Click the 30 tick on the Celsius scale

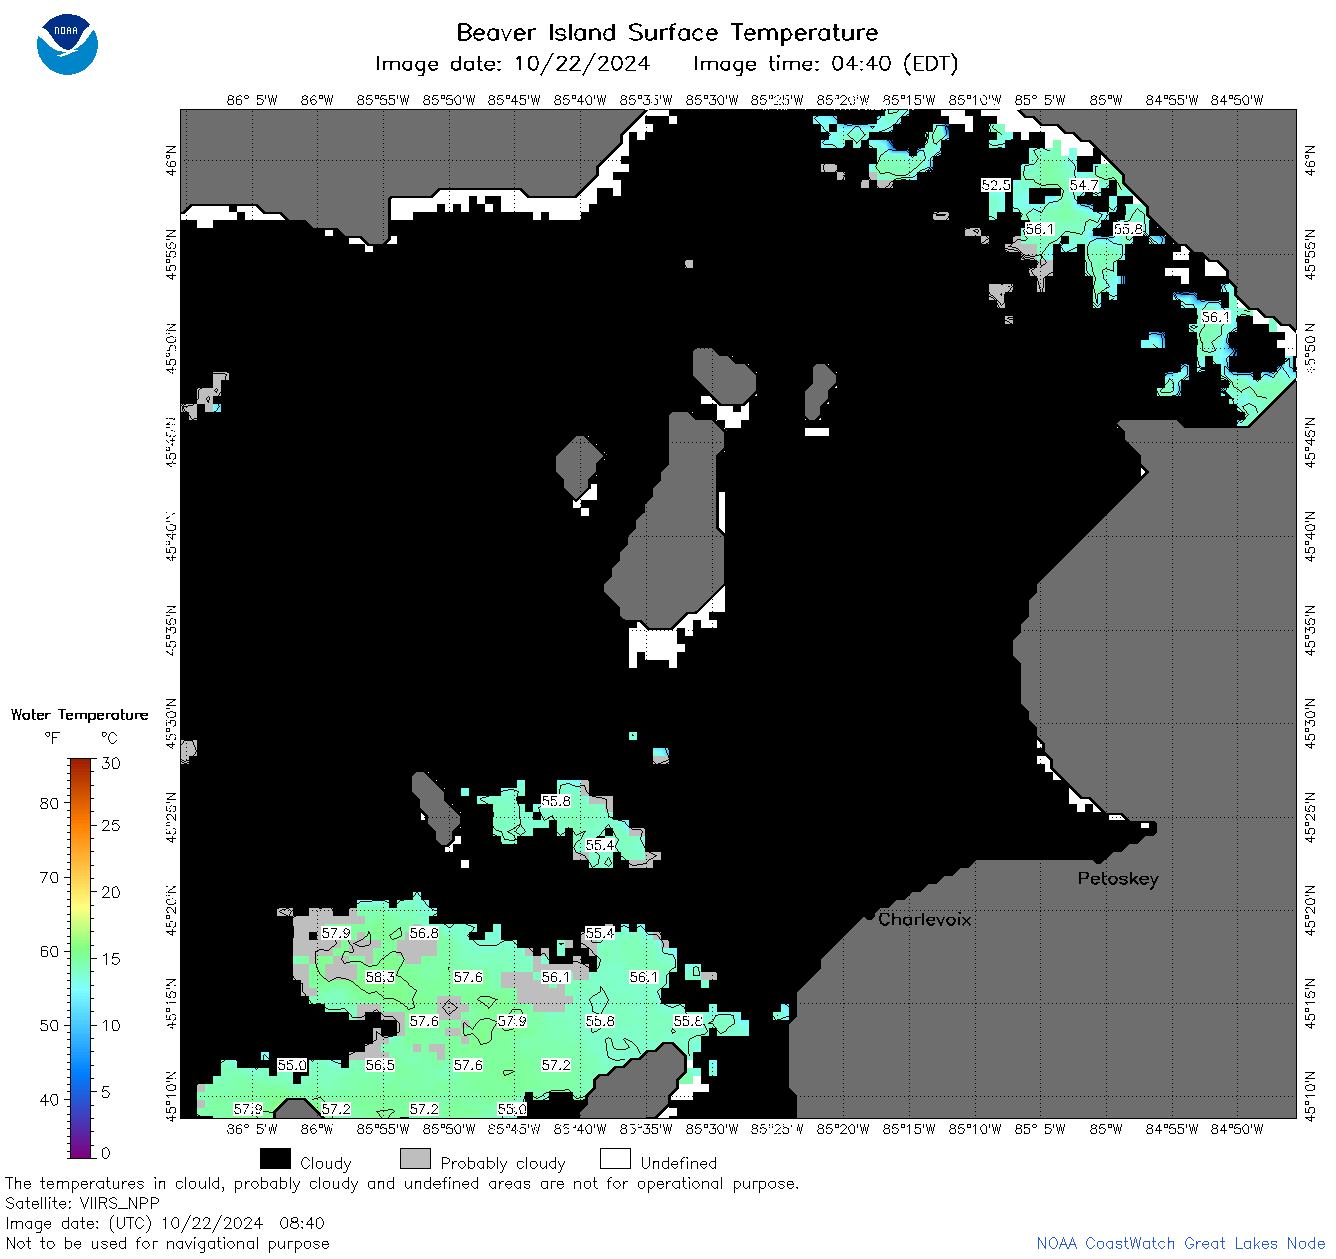tap(111, 763)
